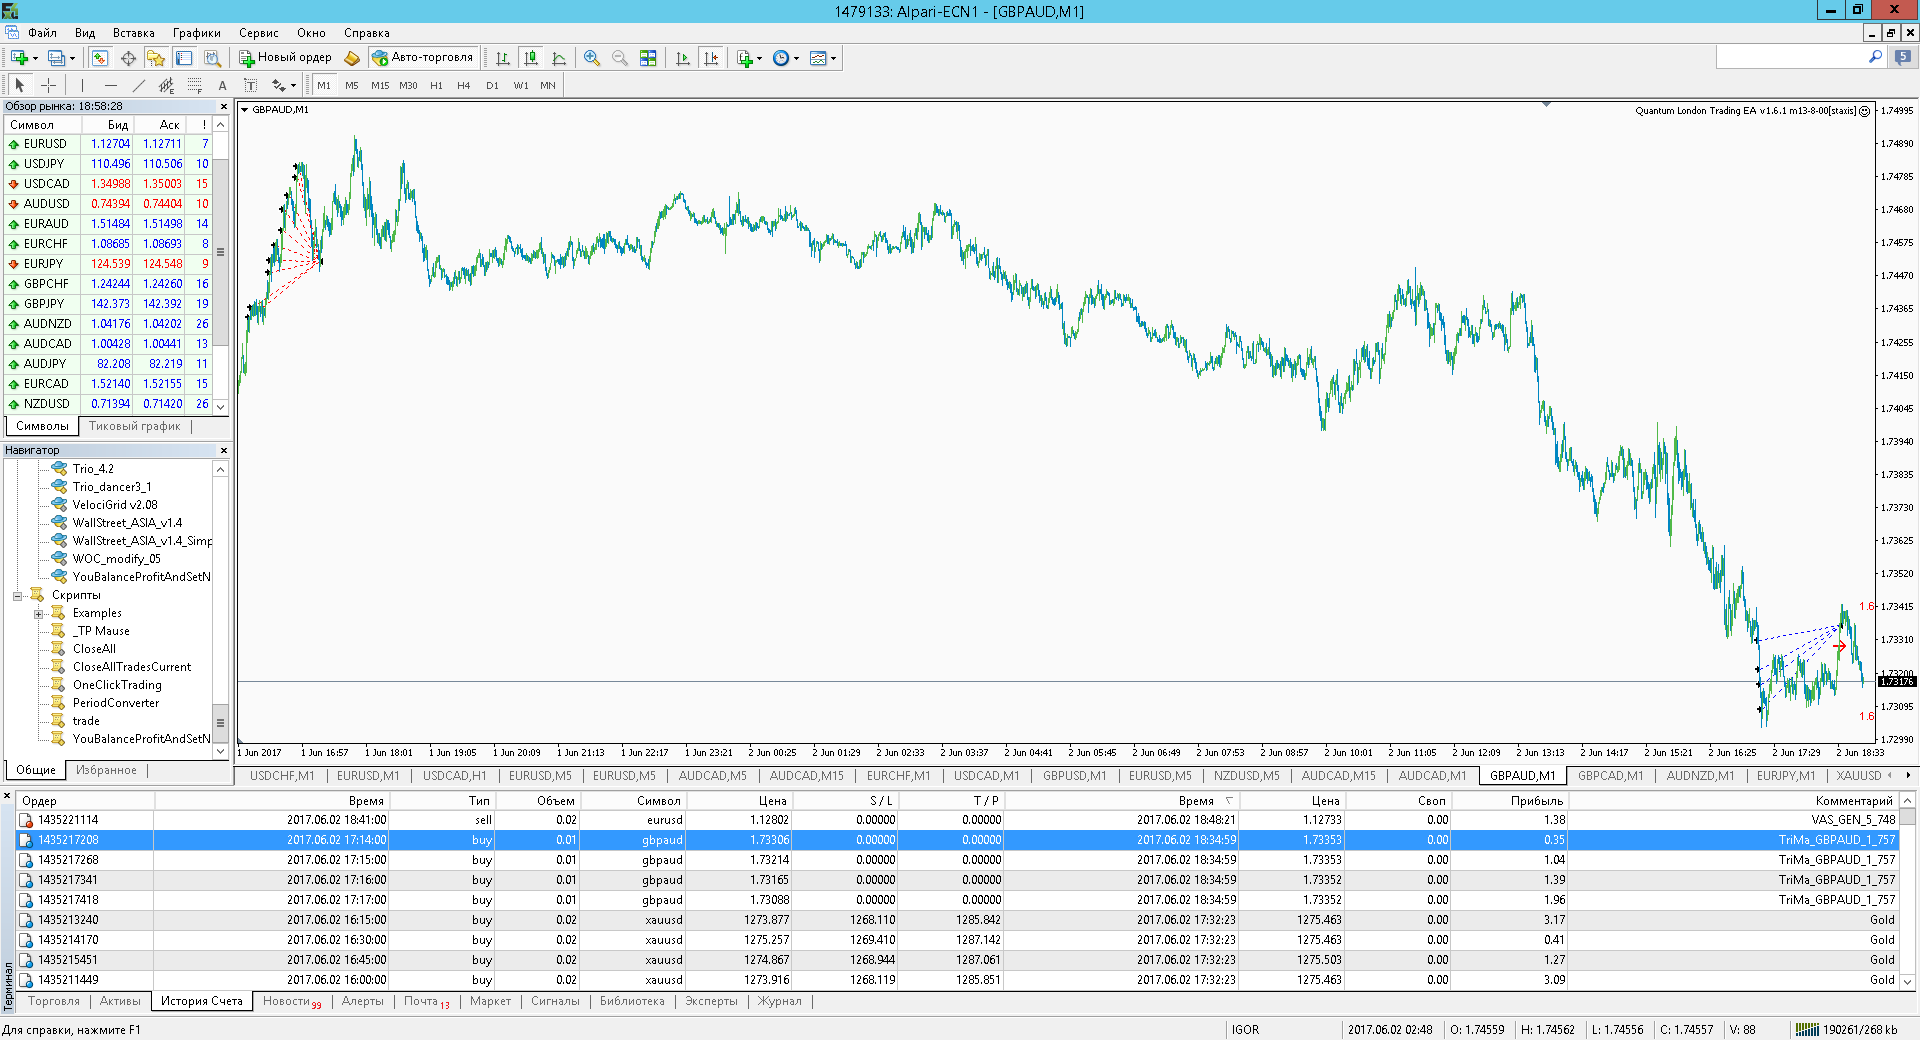Toggle chart Auto Scroll
The height and width of the screenshot is (1040, 1920).
[x=683, y=58]
